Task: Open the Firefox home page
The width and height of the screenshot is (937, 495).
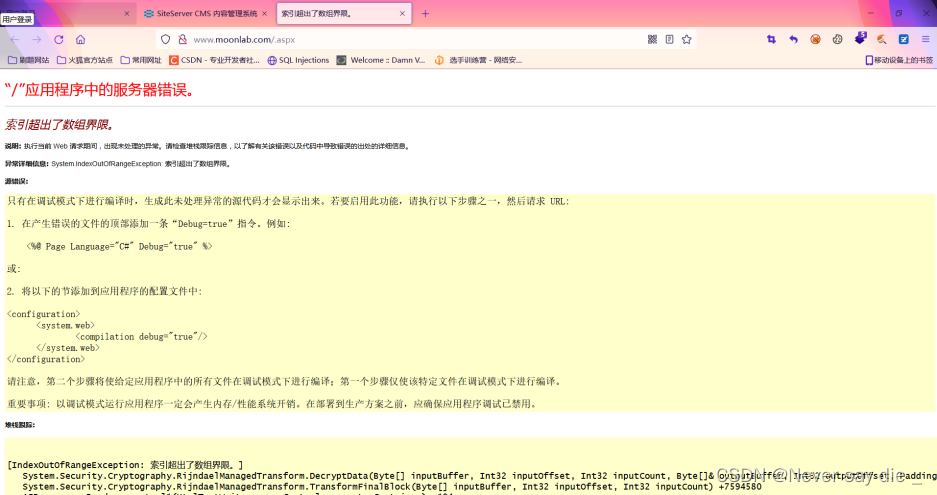Action: (81, 39)
